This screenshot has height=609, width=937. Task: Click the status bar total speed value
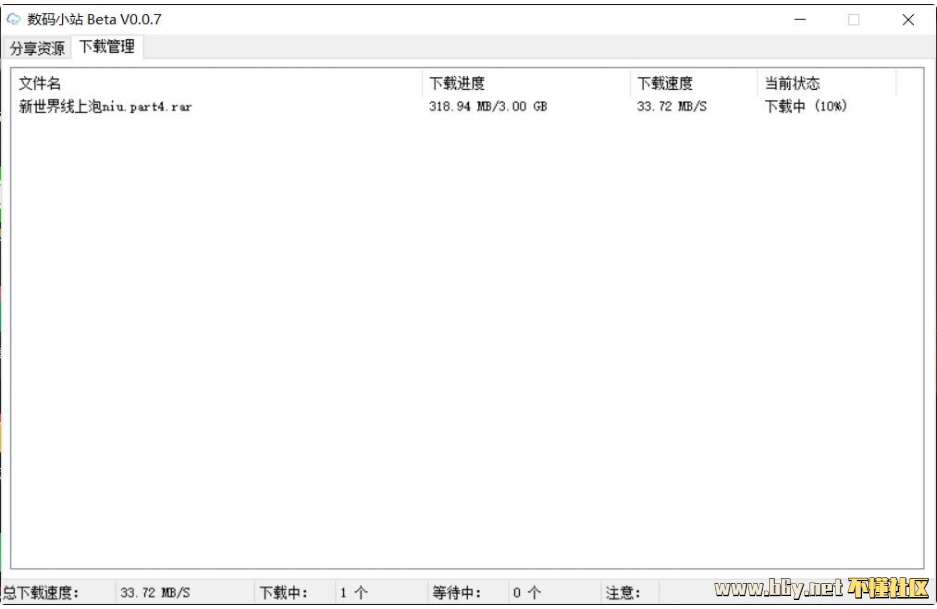pyautogui.click(x=155, y=593)
